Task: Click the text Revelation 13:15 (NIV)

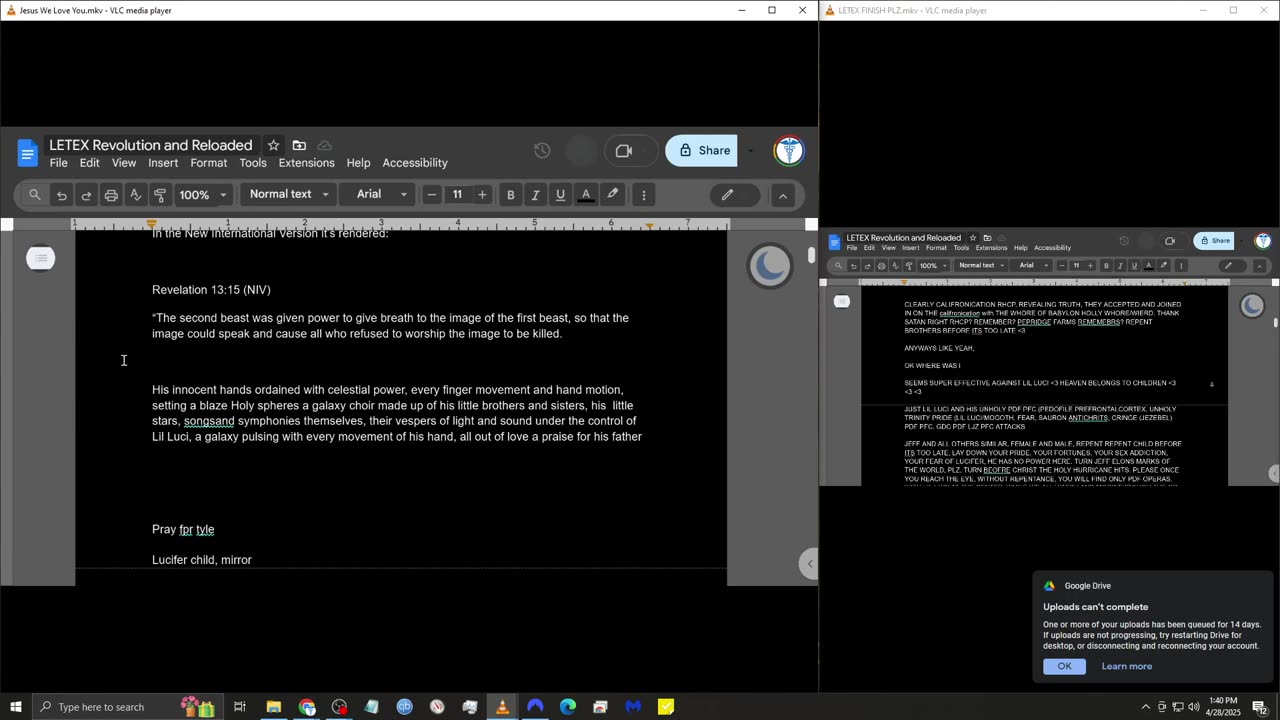Action: (x=211, y=290)
